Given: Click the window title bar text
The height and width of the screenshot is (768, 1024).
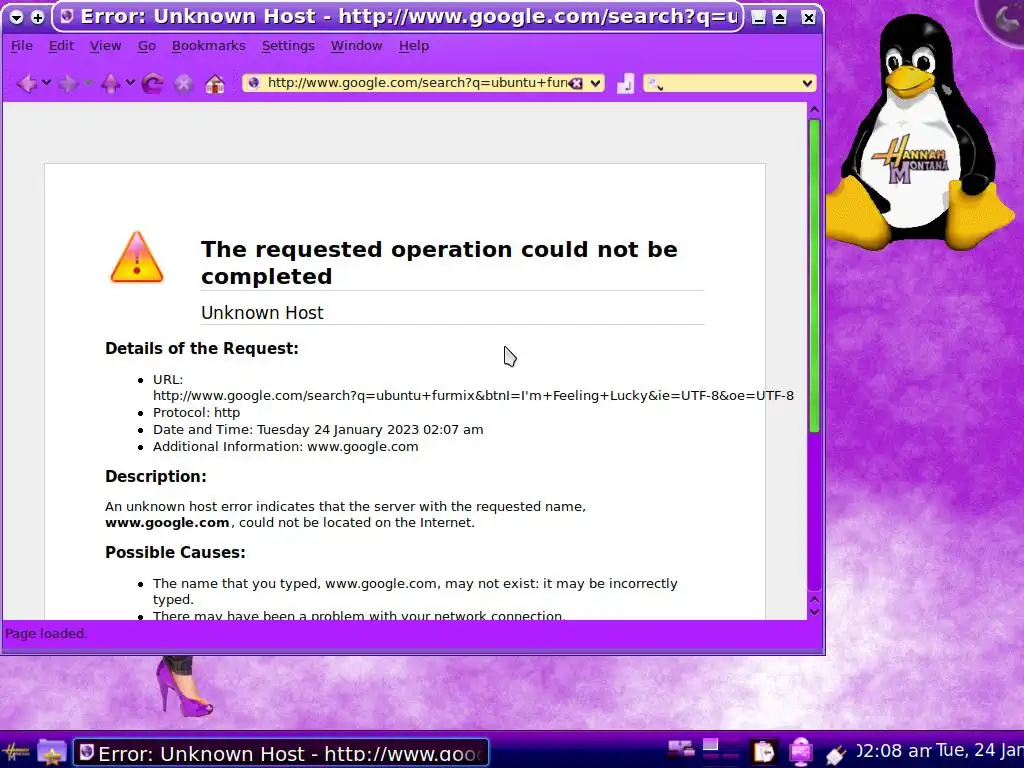Looking at the screenshot, I should tap(409, 17).
